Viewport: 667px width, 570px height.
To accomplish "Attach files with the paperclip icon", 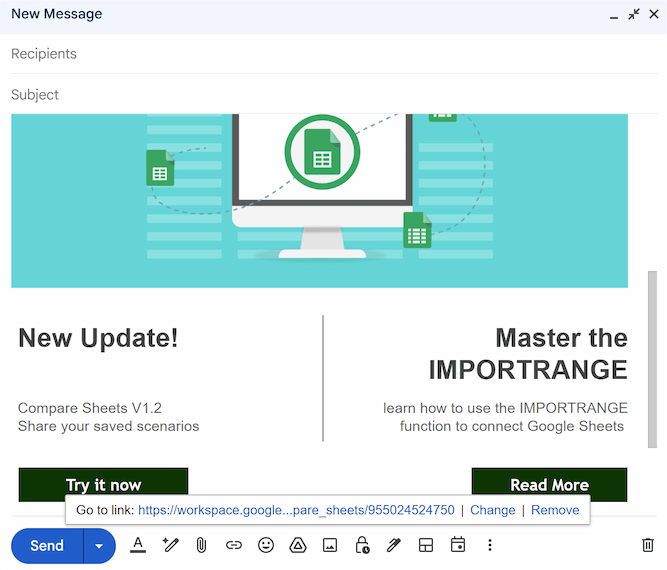I will tap(201, 545).
